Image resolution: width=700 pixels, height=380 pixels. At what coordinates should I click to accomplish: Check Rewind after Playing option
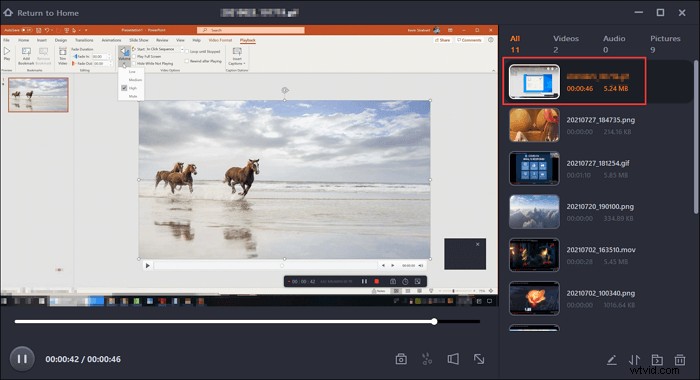tap(204, 61)
